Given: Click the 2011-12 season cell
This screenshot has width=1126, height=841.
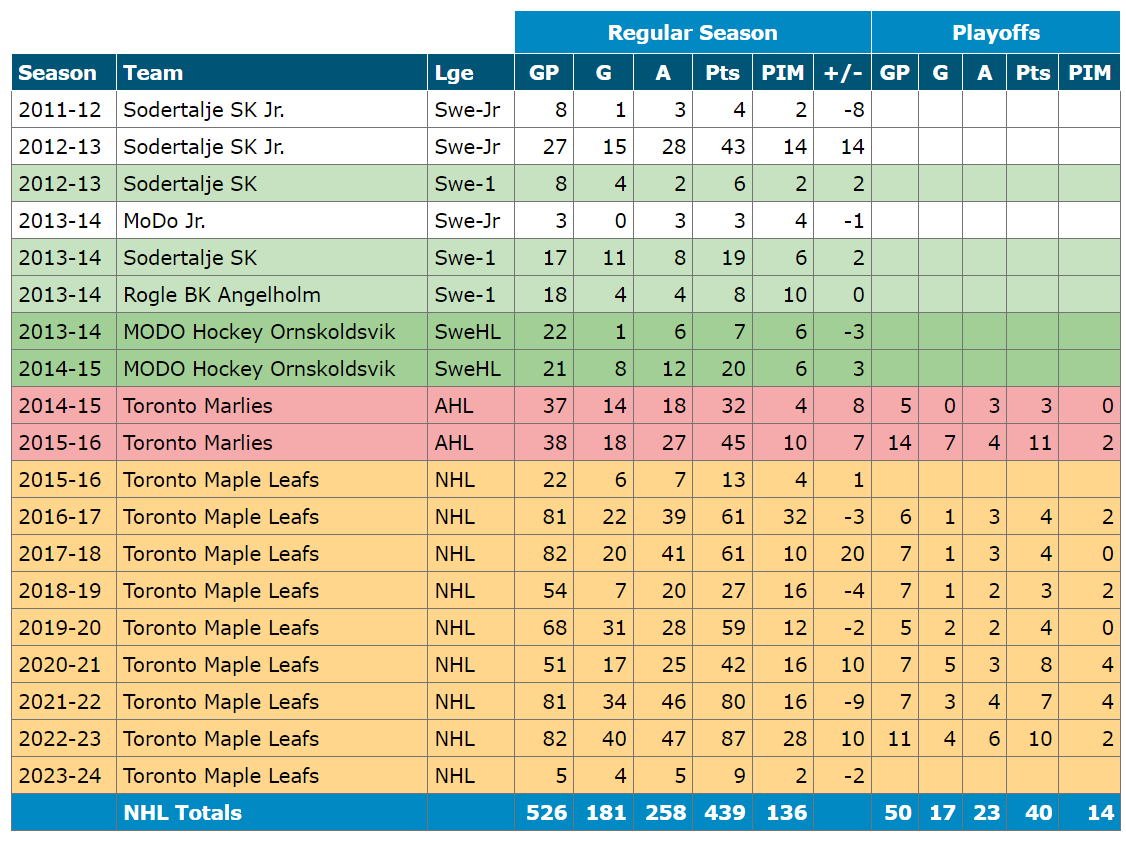Looking at the screenshot, I should click(60, 110).
